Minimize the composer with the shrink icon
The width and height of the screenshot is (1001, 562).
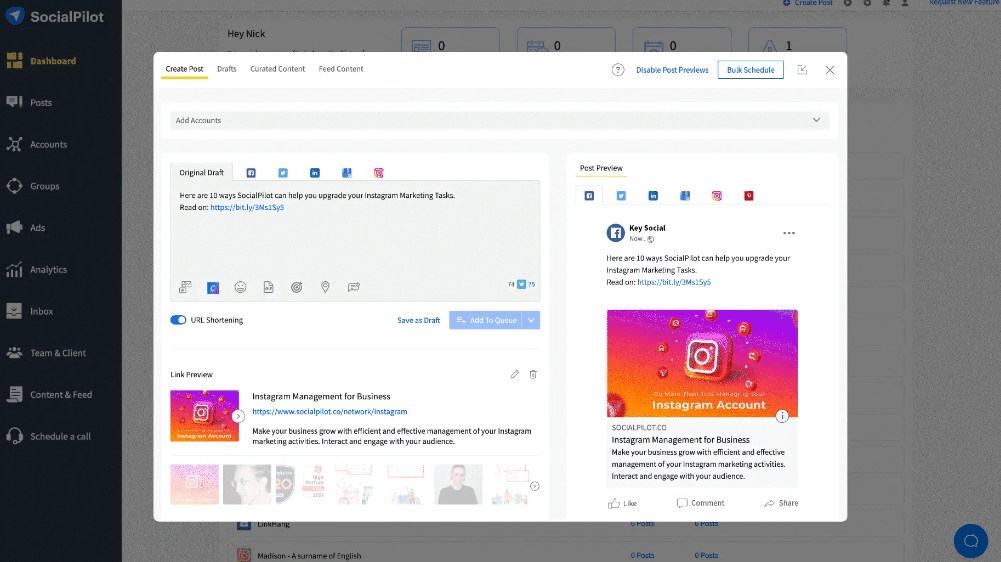click(802, 70)
